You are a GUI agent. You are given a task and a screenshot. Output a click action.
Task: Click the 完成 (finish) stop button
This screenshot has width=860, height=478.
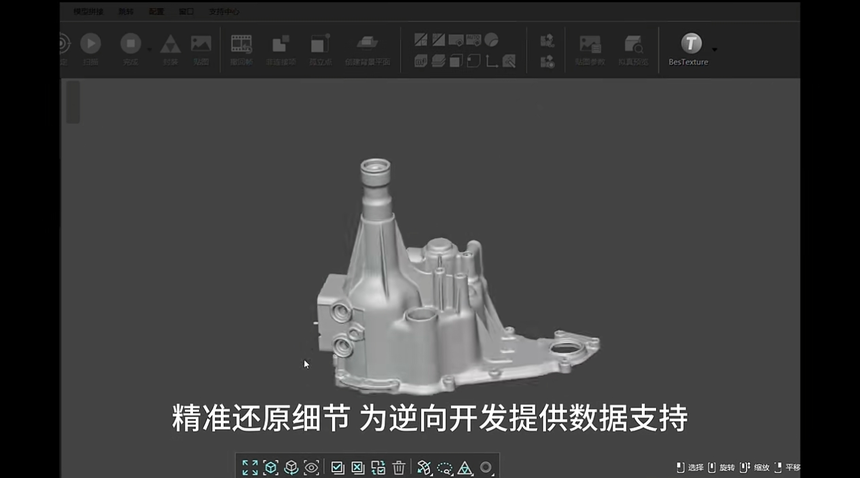click(131, 43)
